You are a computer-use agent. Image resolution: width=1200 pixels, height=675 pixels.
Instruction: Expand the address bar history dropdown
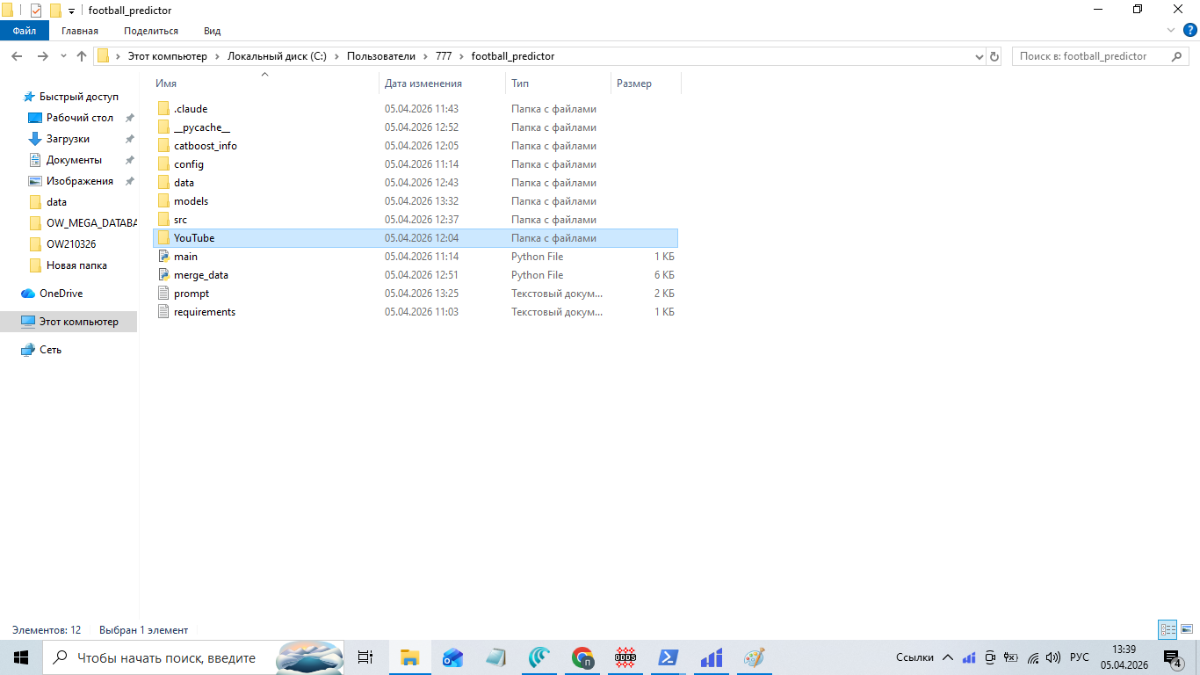979,57
